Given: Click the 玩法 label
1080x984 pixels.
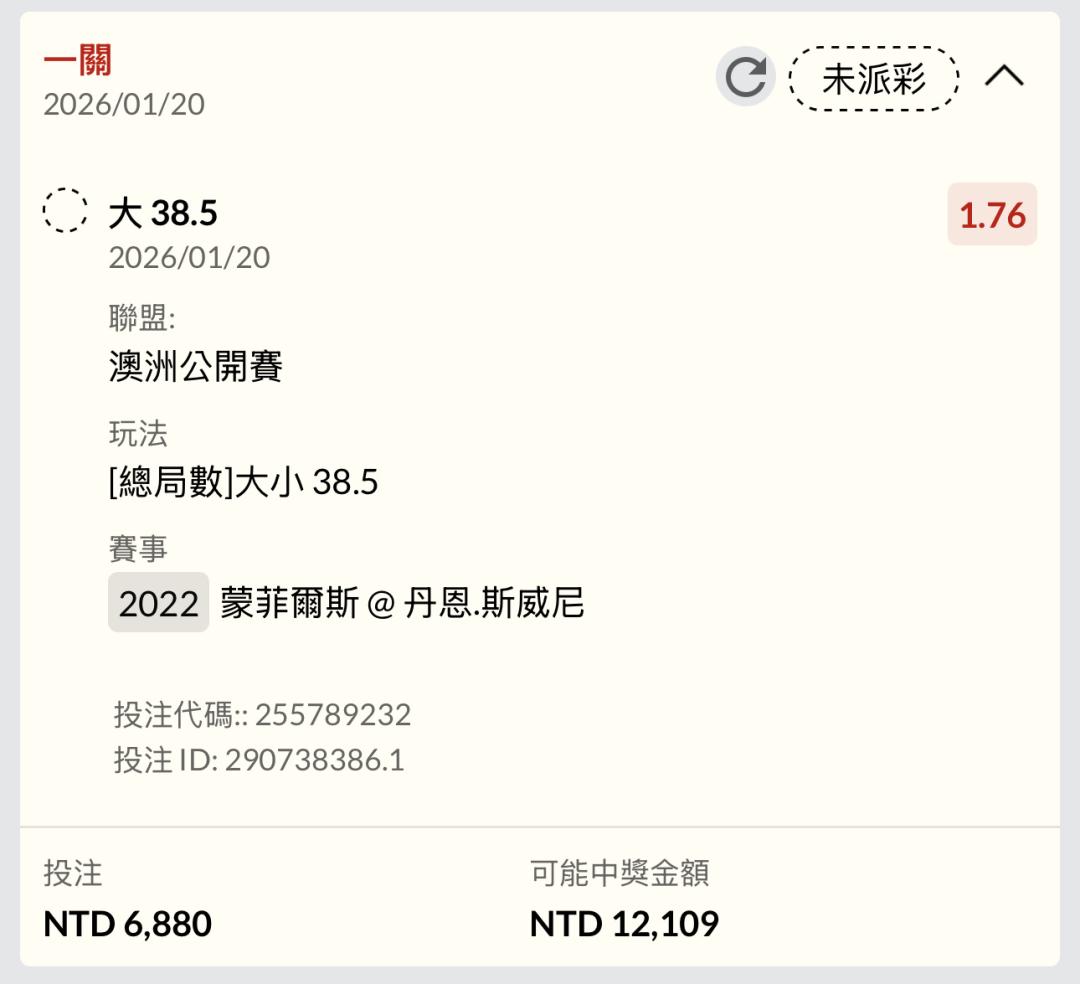Looking at the screenshot, I should point(138,434).
